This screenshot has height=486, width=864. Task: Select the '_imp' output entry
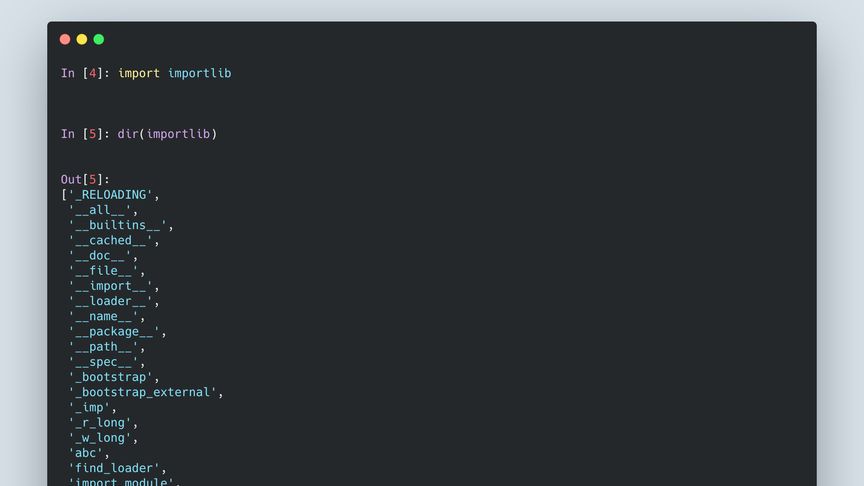click(92, 407)
